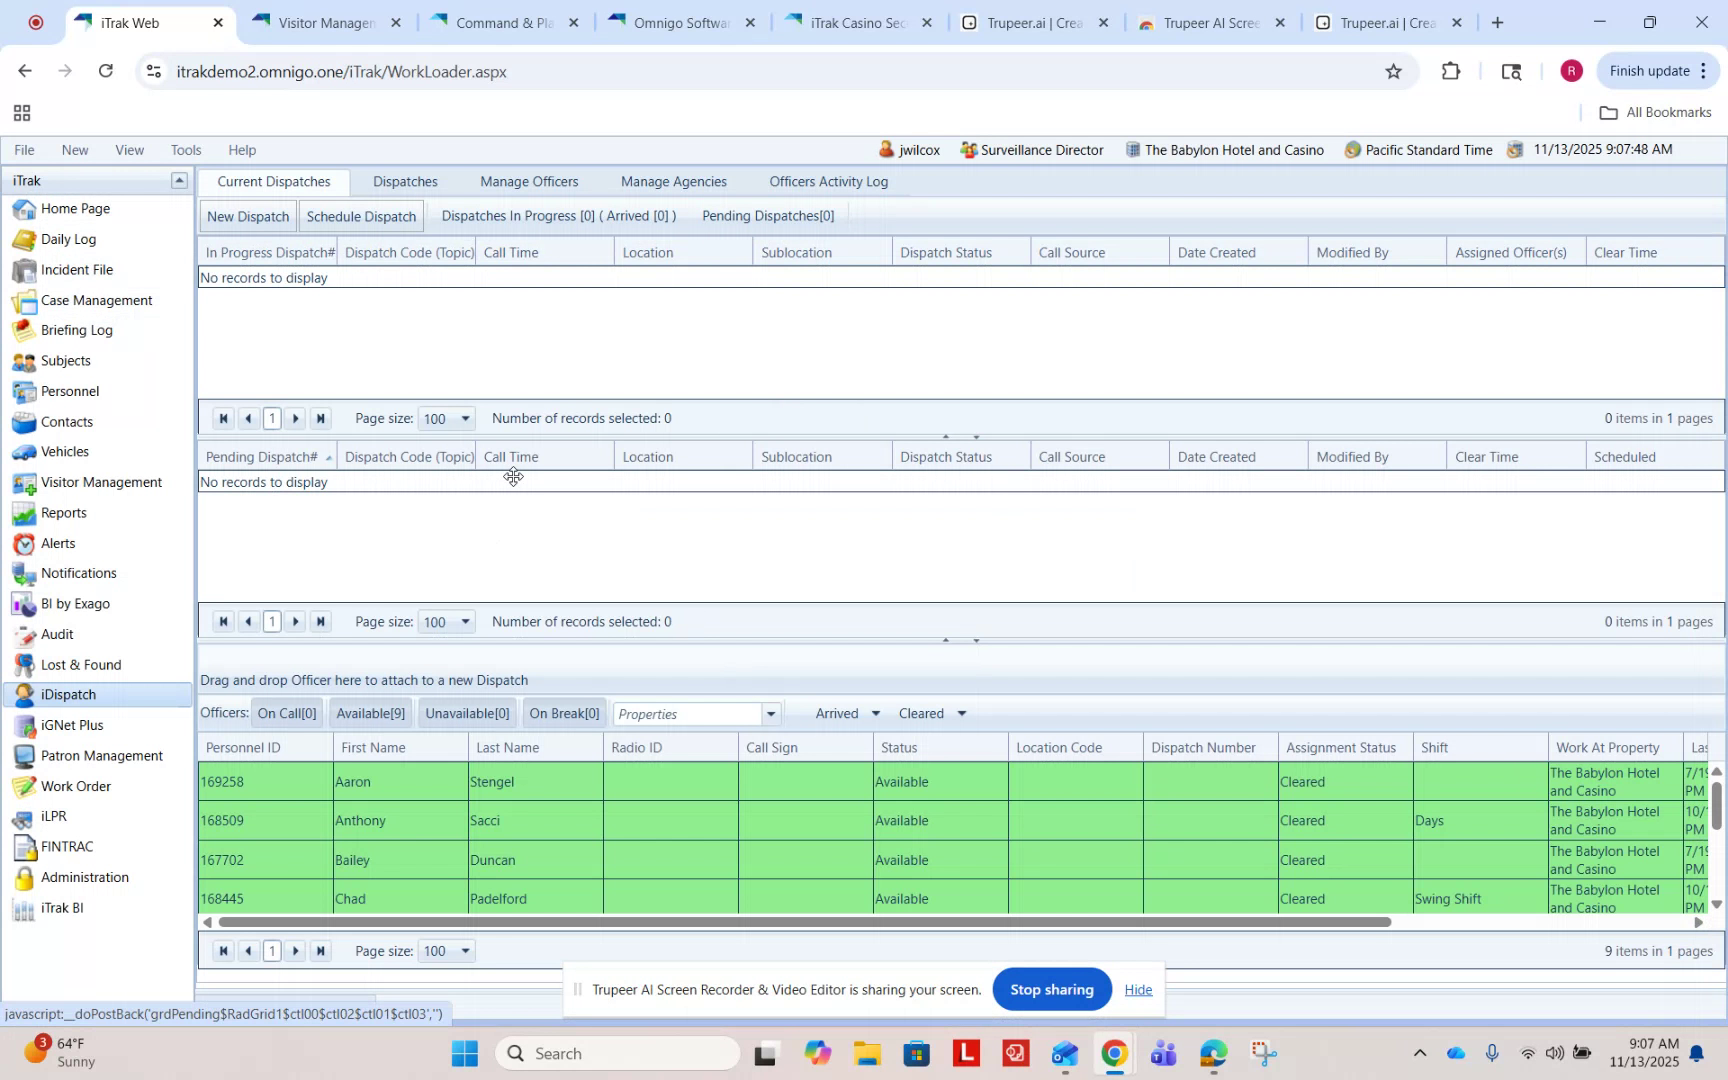1728x1080 pixels.
Task: Open the Cleared filter dropdown
Action: (x=960, y=713)
